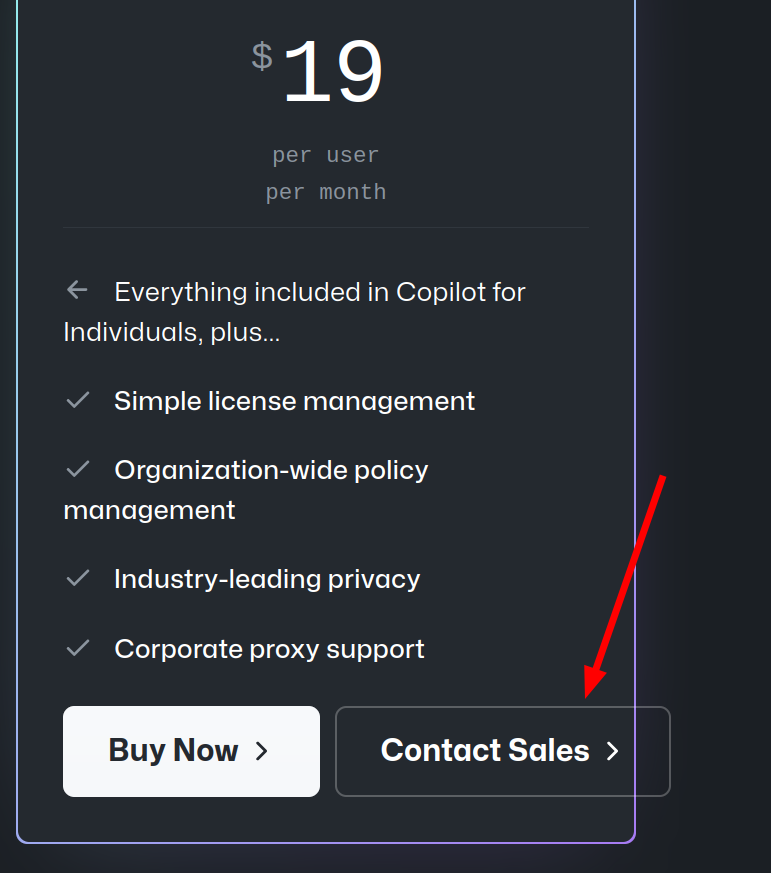Click the checkmark beside Simple license management
The height and width of the screenshot is (873, 771).
tap(78, 400)
